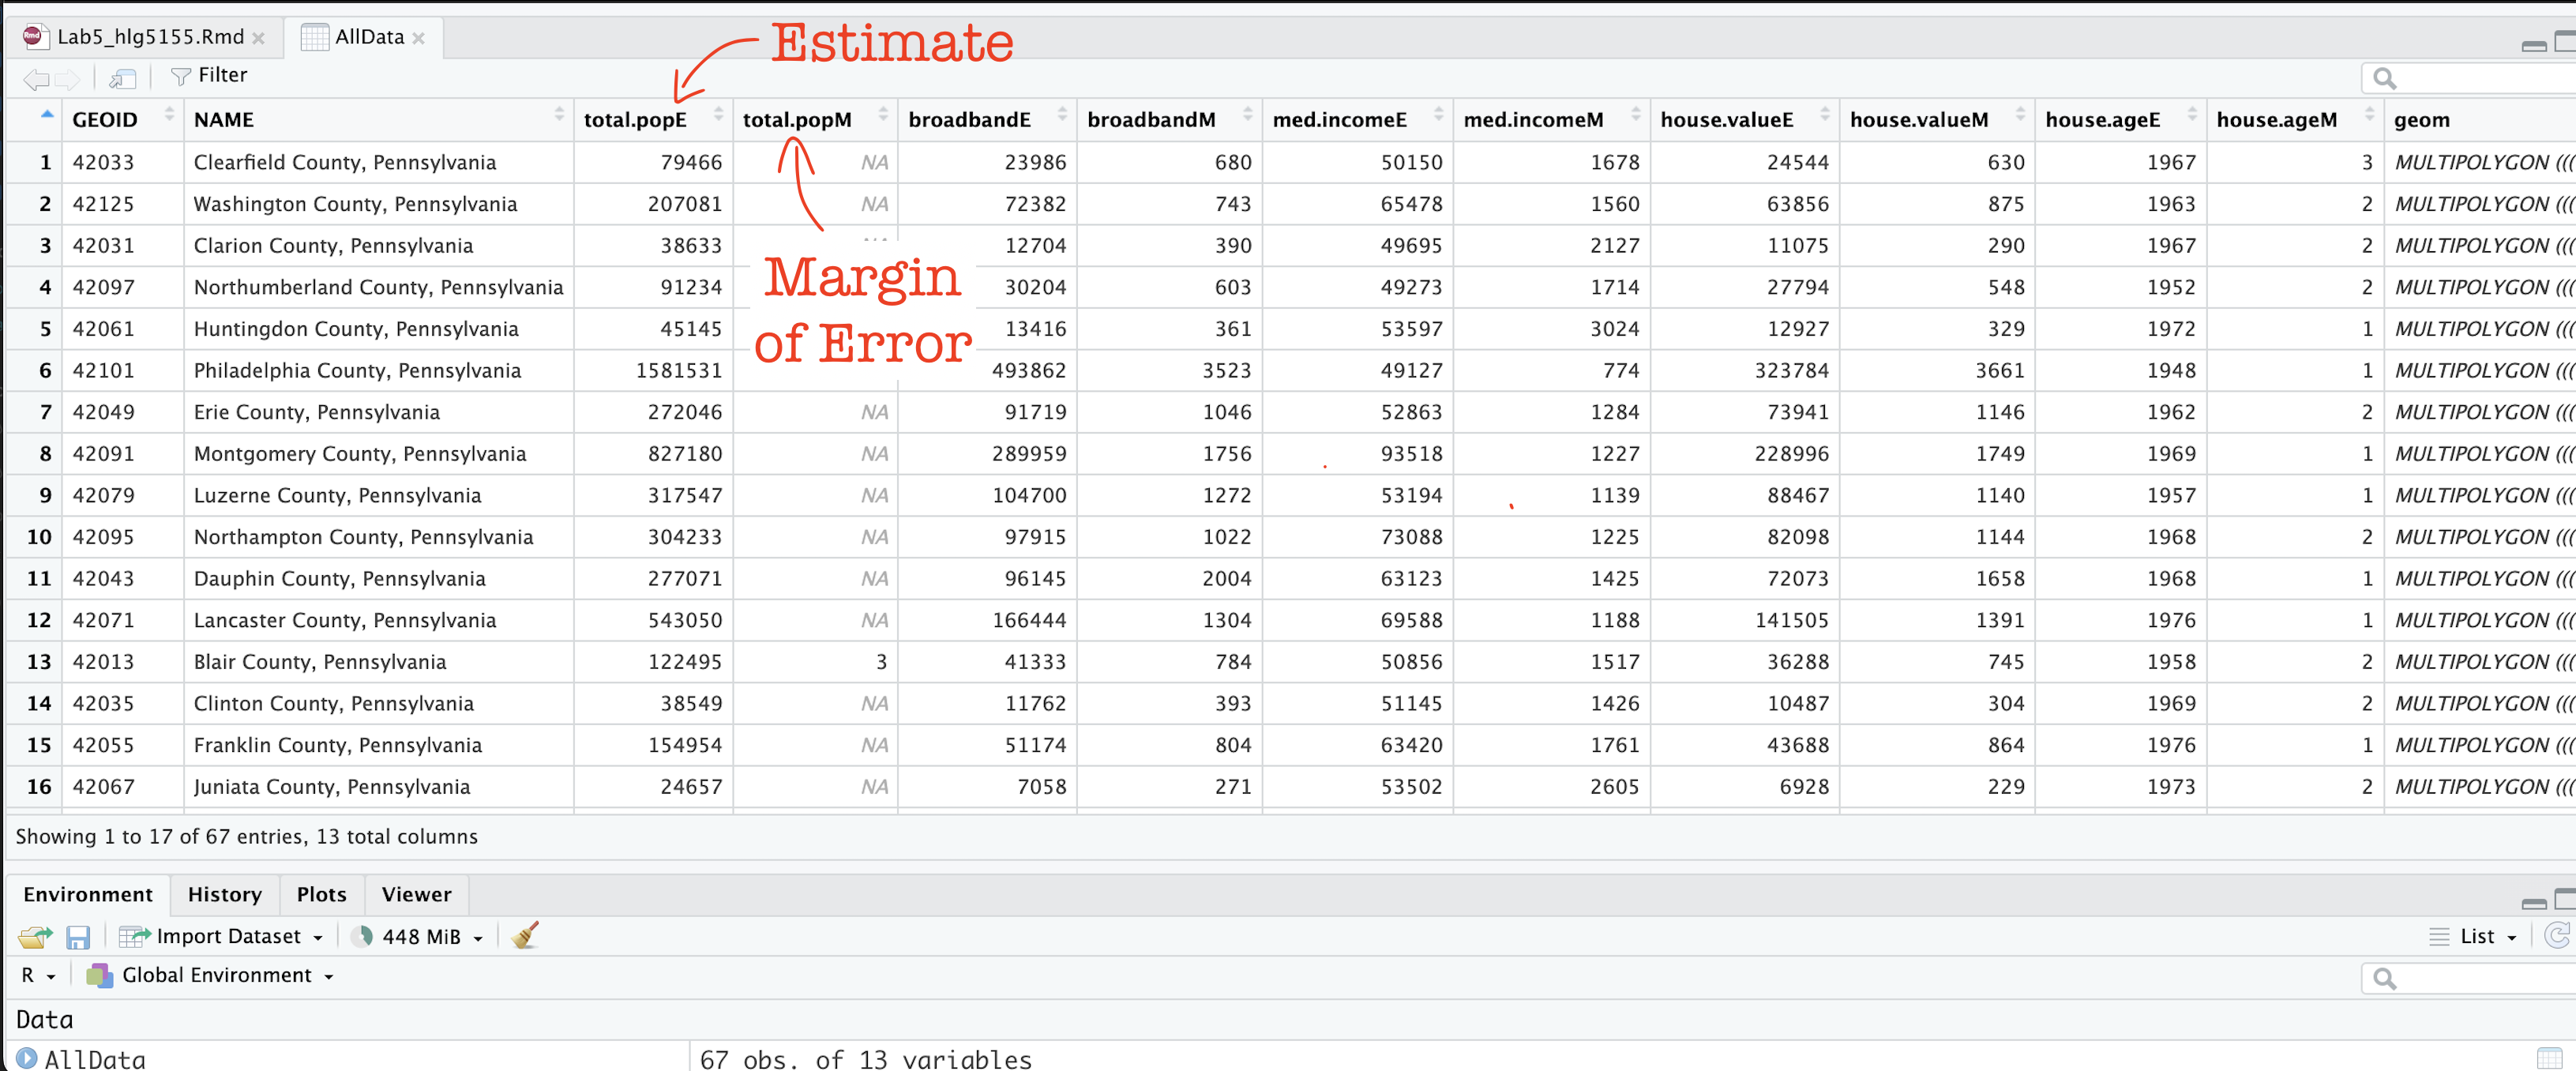Click the refresh environment icon
Viewport: 2576px width, 1071px height.
click(x=2556, y=935)
